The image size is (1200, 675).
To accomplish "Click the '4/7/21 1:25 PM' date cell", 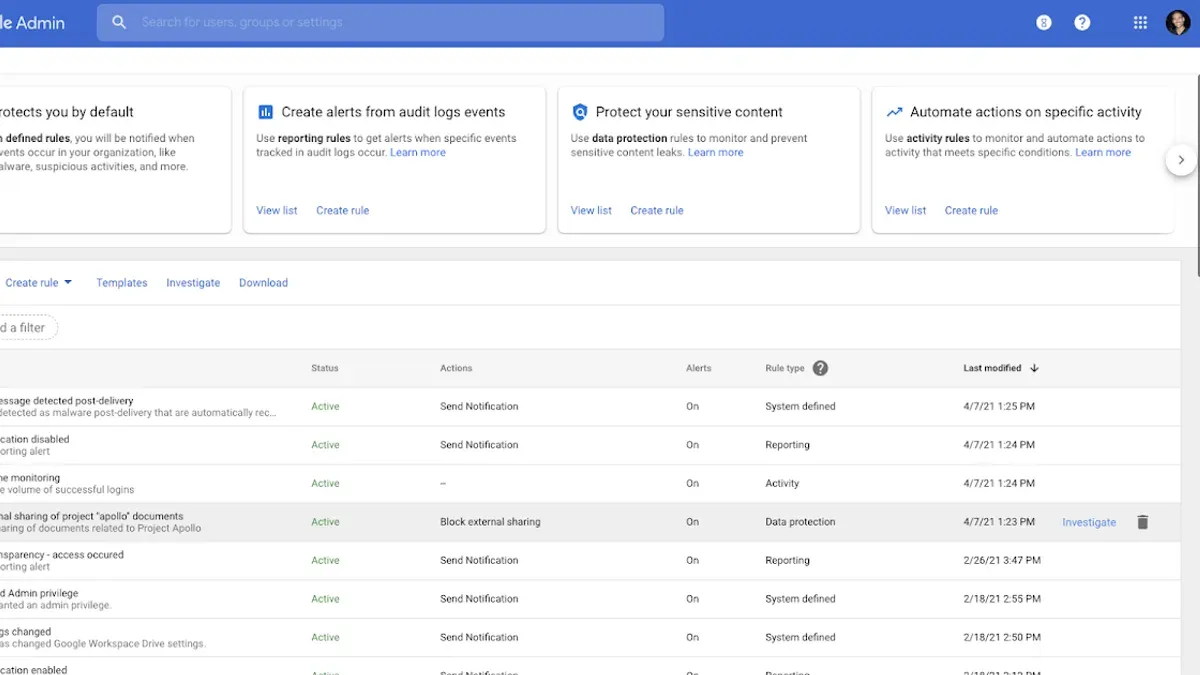I will click(999, 406).
